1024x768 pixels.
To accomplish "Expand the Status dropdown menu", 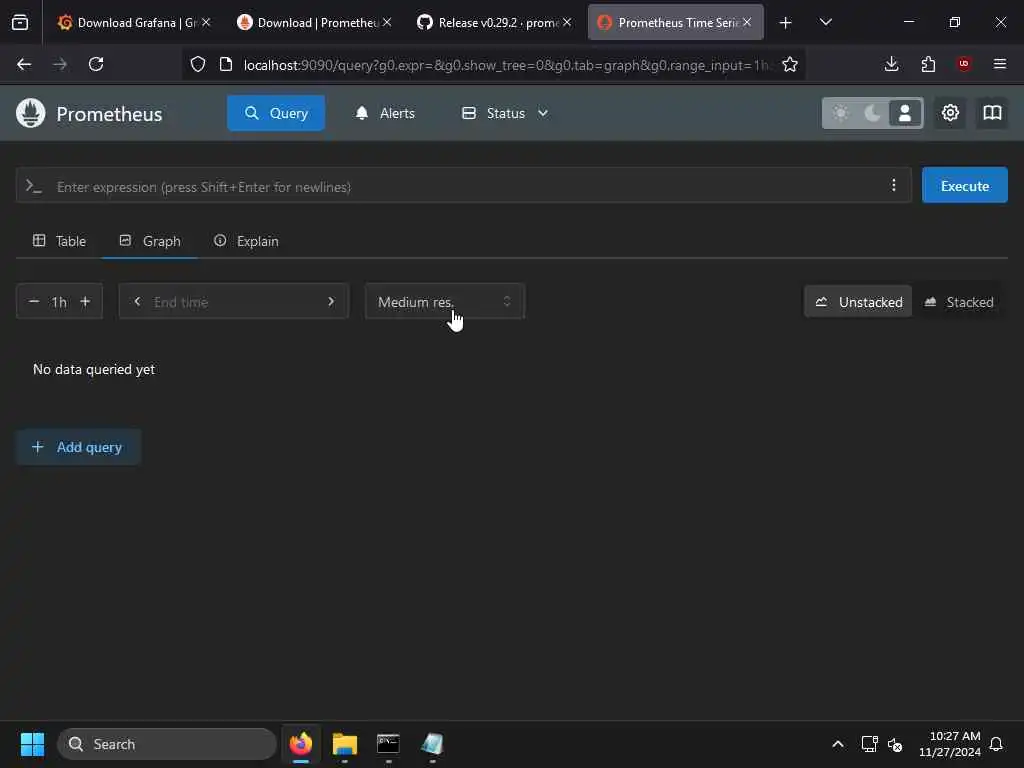I will 505,113.
